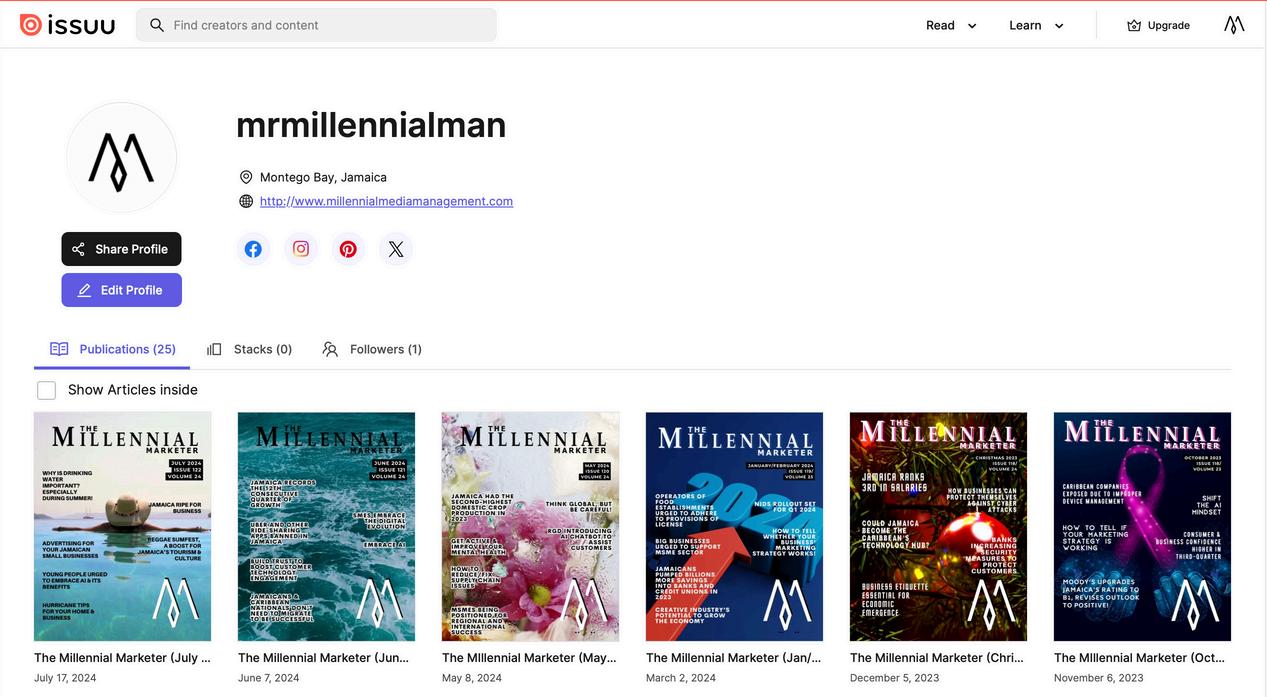The image size is (1267, 697).
Task: Click title The Millennial Marketer (Oct...
Action: coord(1141,658)
